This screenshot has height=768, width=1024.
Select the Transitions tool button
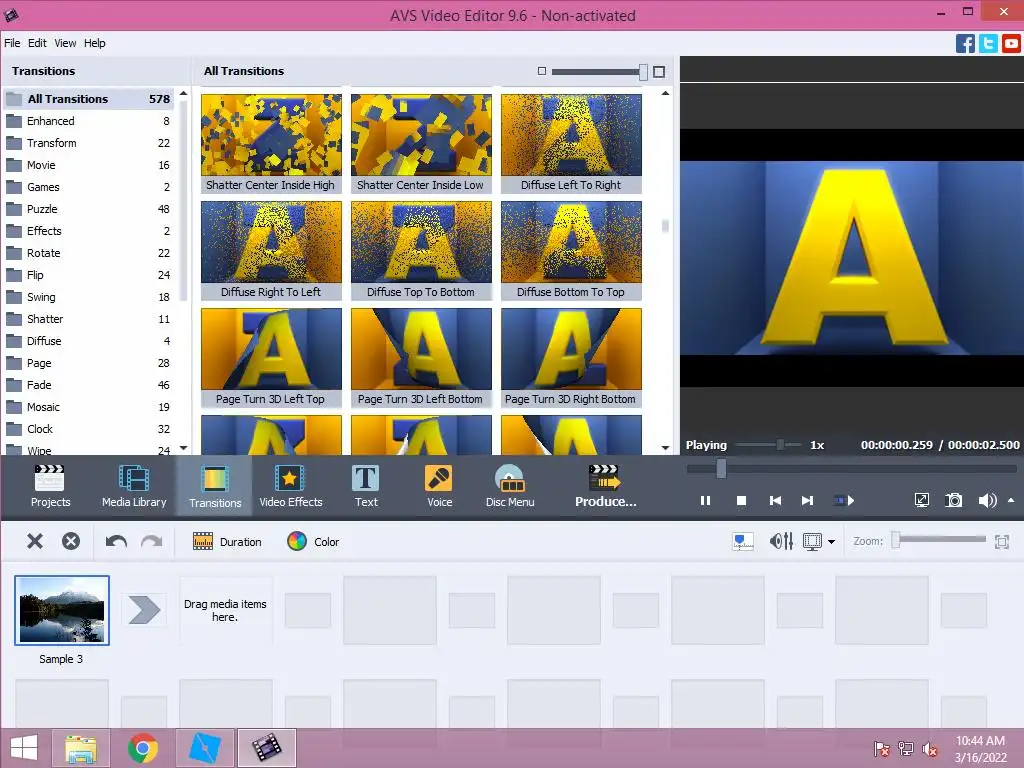tap(215, 486)
